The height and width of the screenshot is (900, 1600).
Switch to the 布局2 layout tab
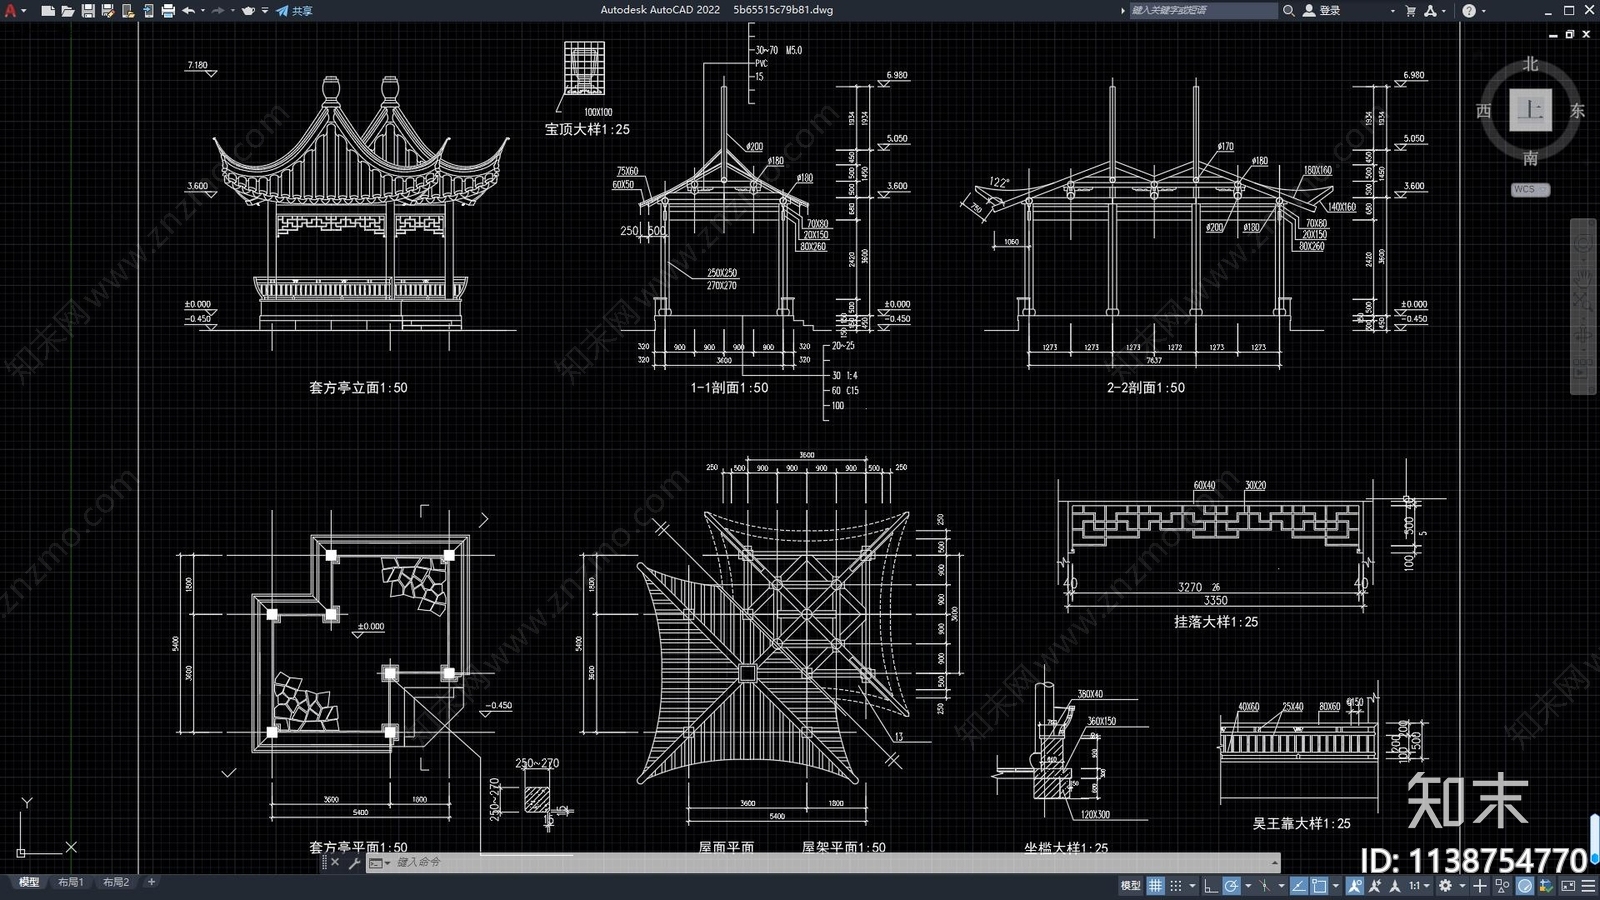click(115, 882)
